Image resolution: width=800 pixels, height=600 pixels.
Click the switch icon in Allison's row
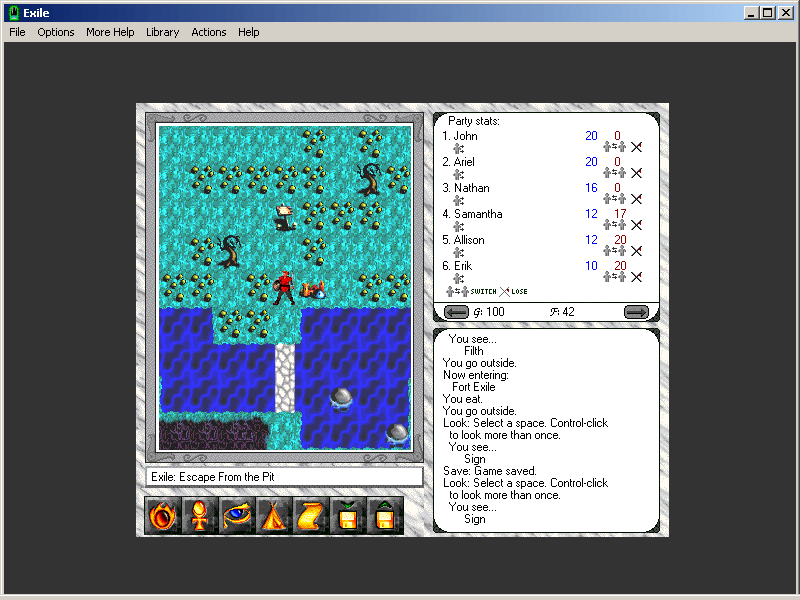pos(614,251)
